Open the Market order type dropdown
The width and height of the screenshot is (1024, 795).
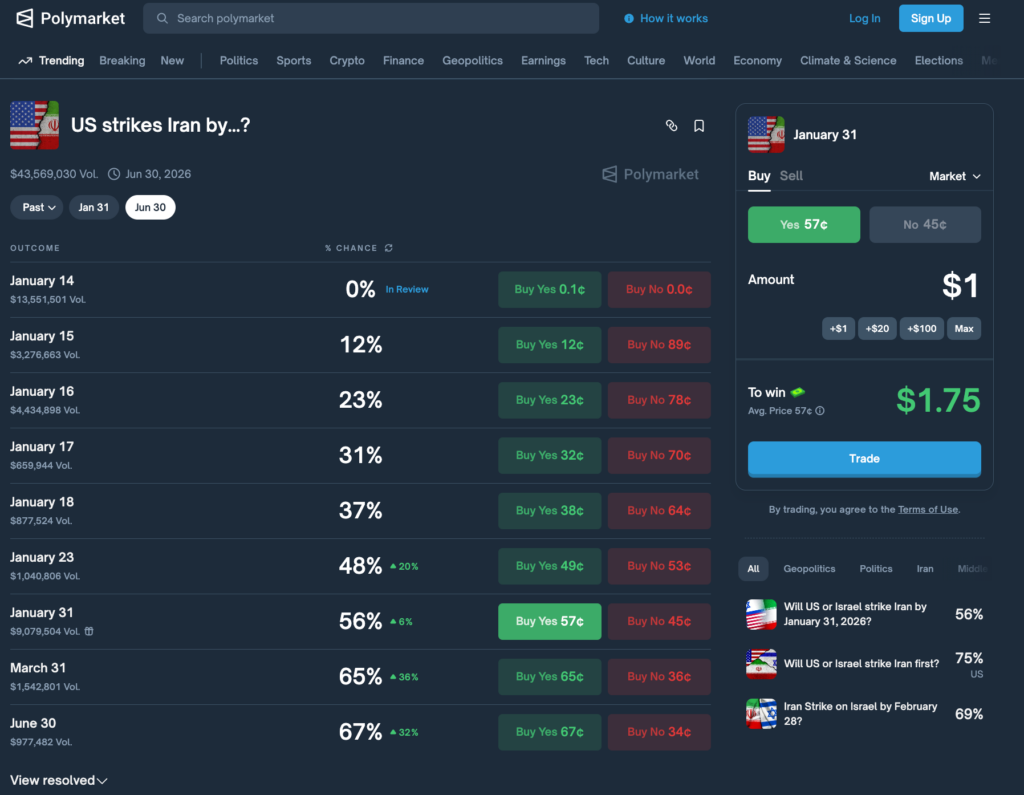[x=954, y=176]
